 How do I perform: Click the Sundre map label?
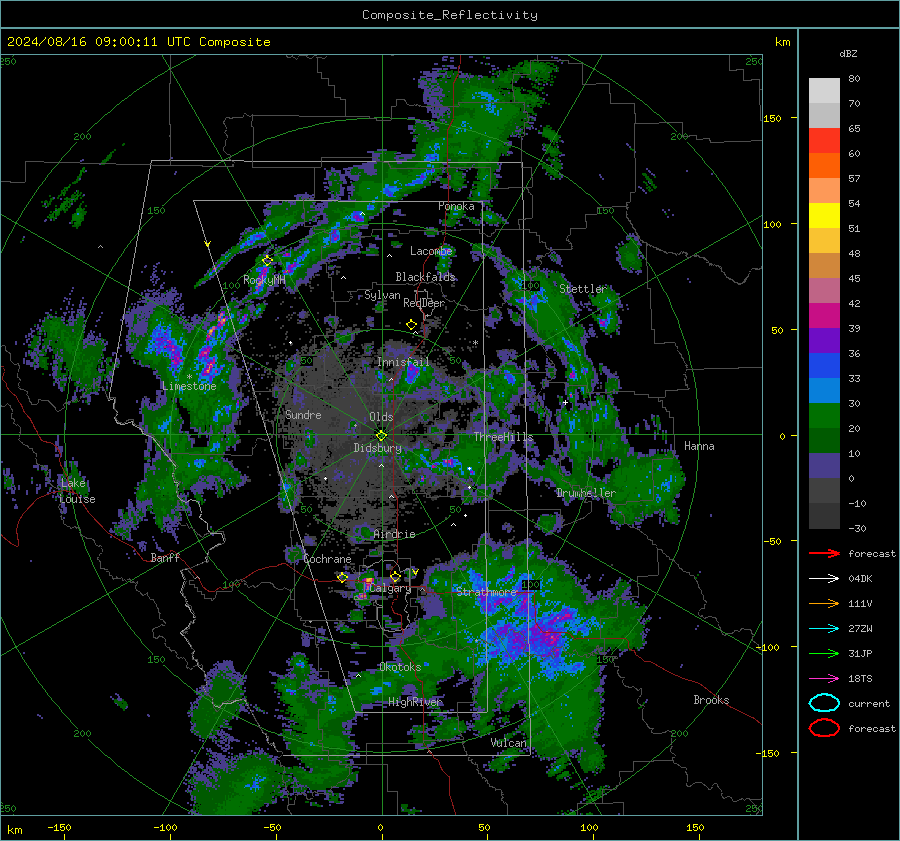[x=303, y=415]
